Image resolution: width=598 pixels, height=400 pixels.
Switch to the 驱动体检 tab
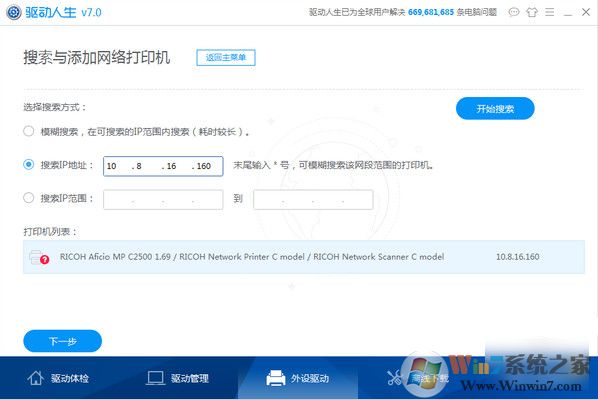coord(58,378)
